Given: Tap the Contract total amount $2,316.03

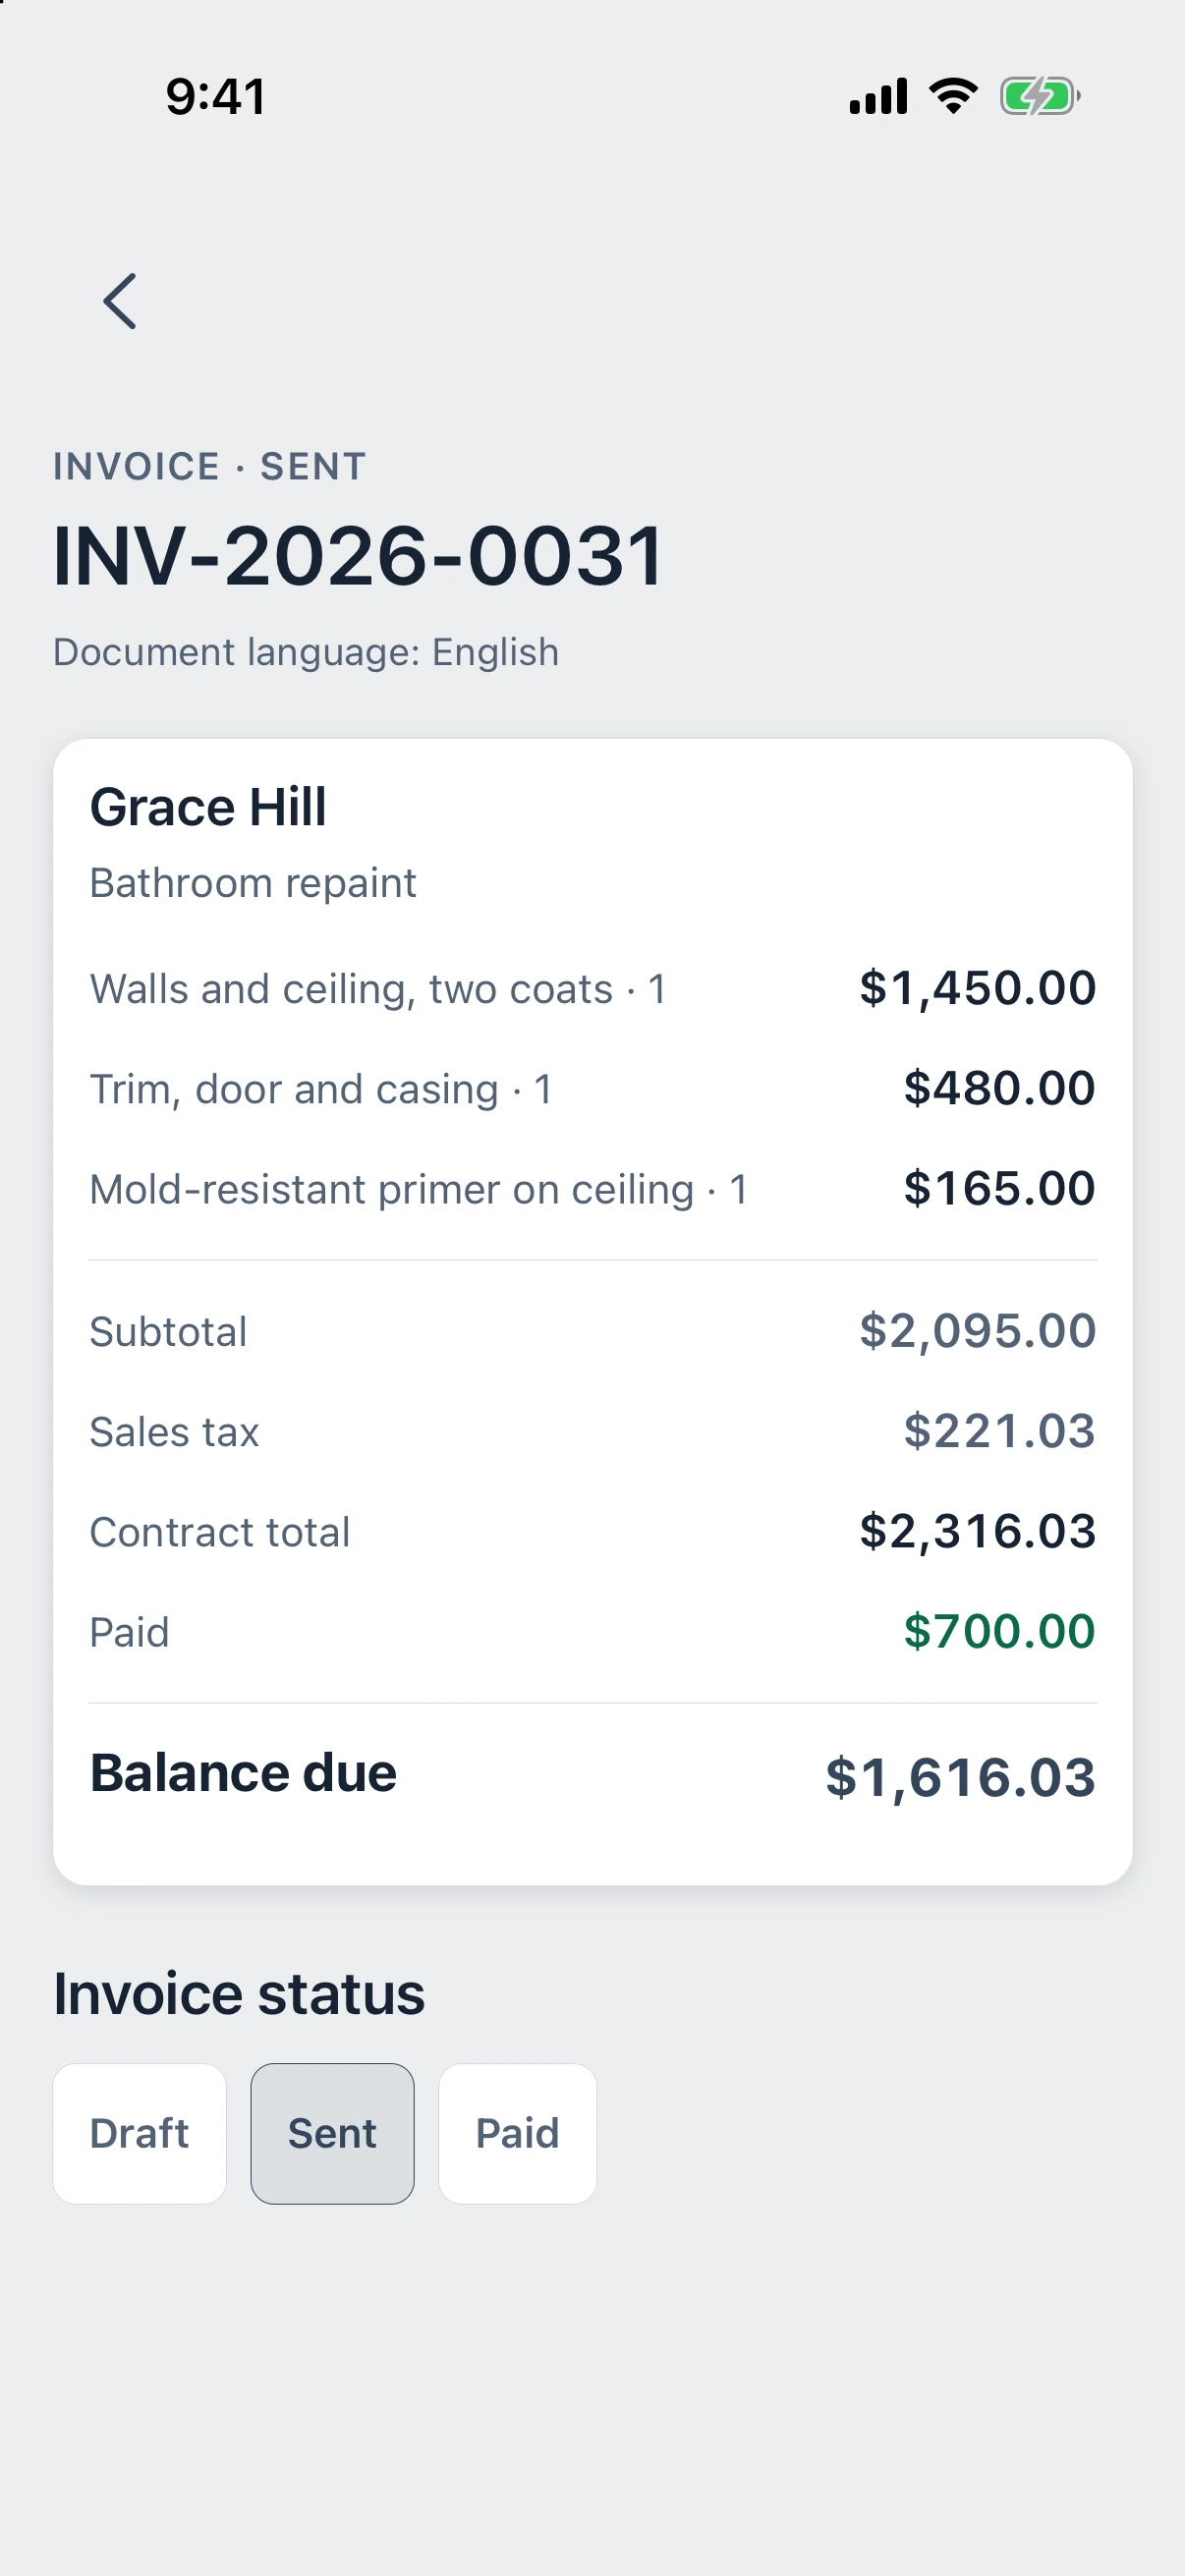Looking at the screenshot, I should tap(978, 1532).
